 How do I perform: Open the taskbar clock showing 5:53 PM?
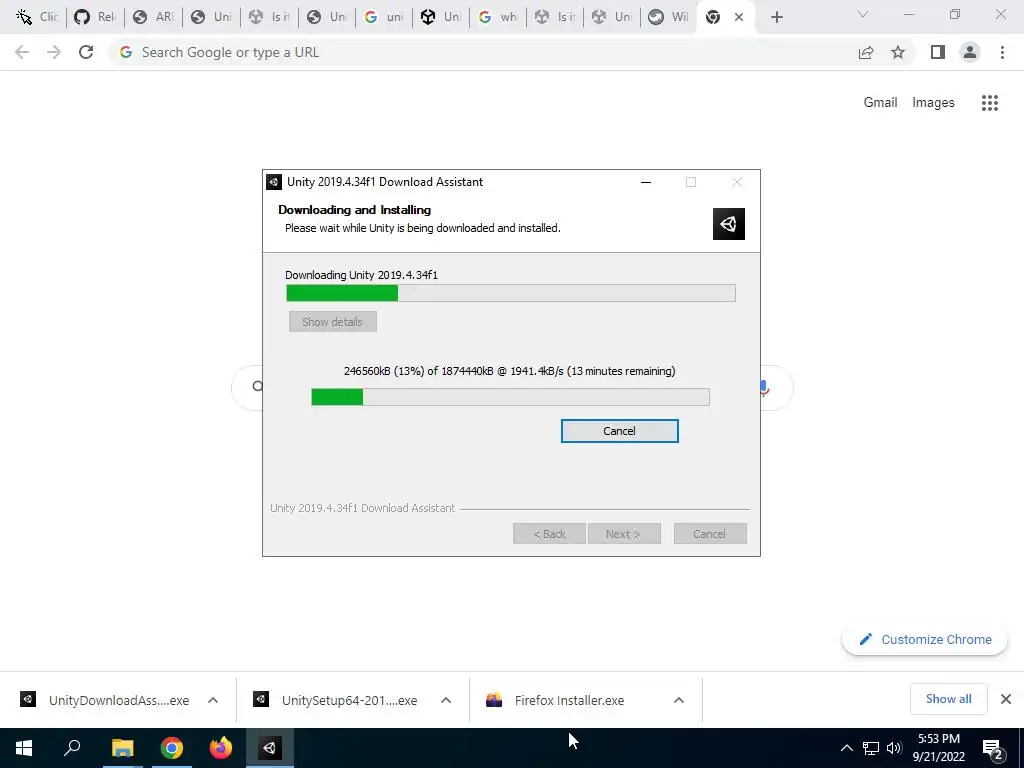pos(939,748)
